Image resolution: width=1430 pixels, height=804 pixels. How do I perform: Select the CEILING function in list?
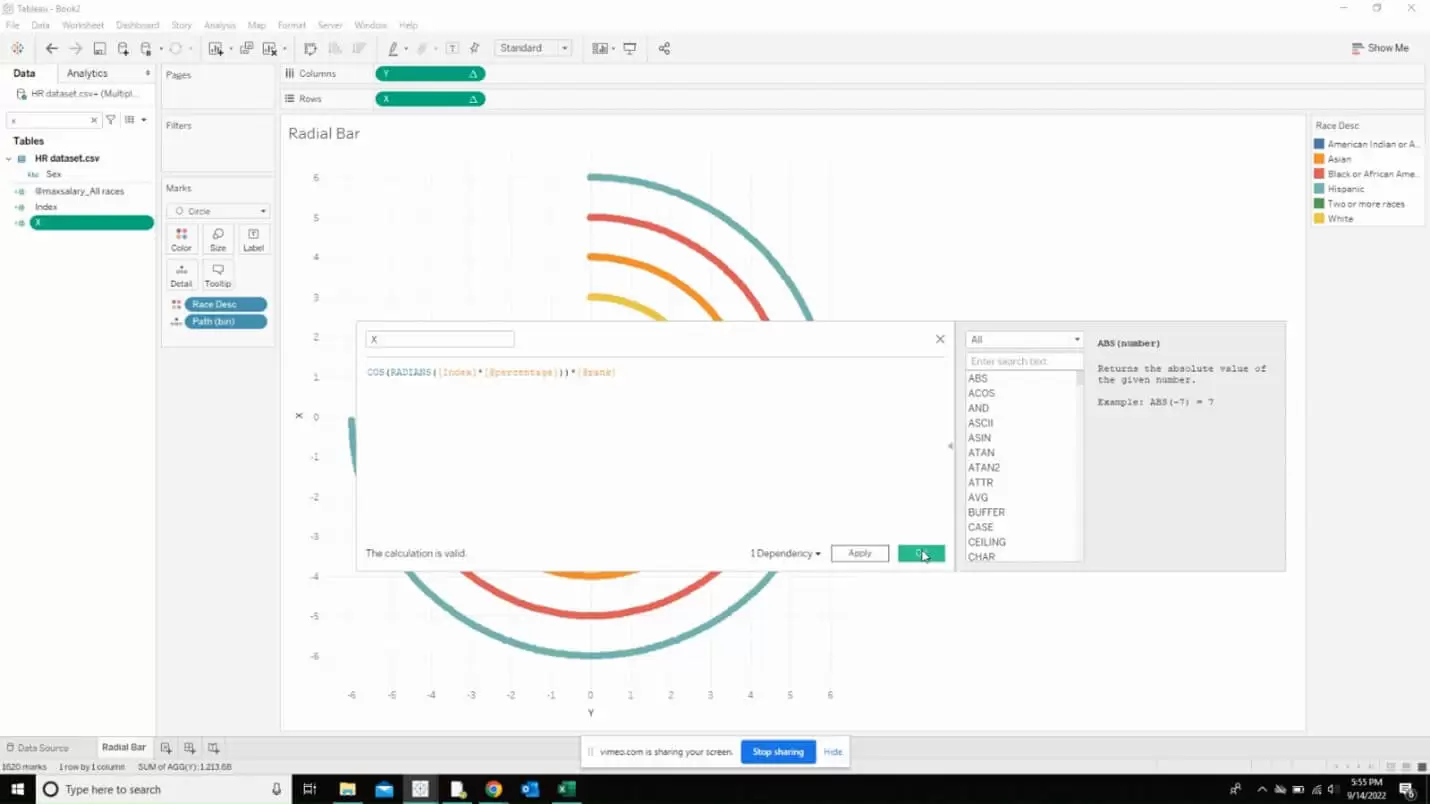click(x=987, y=542)
